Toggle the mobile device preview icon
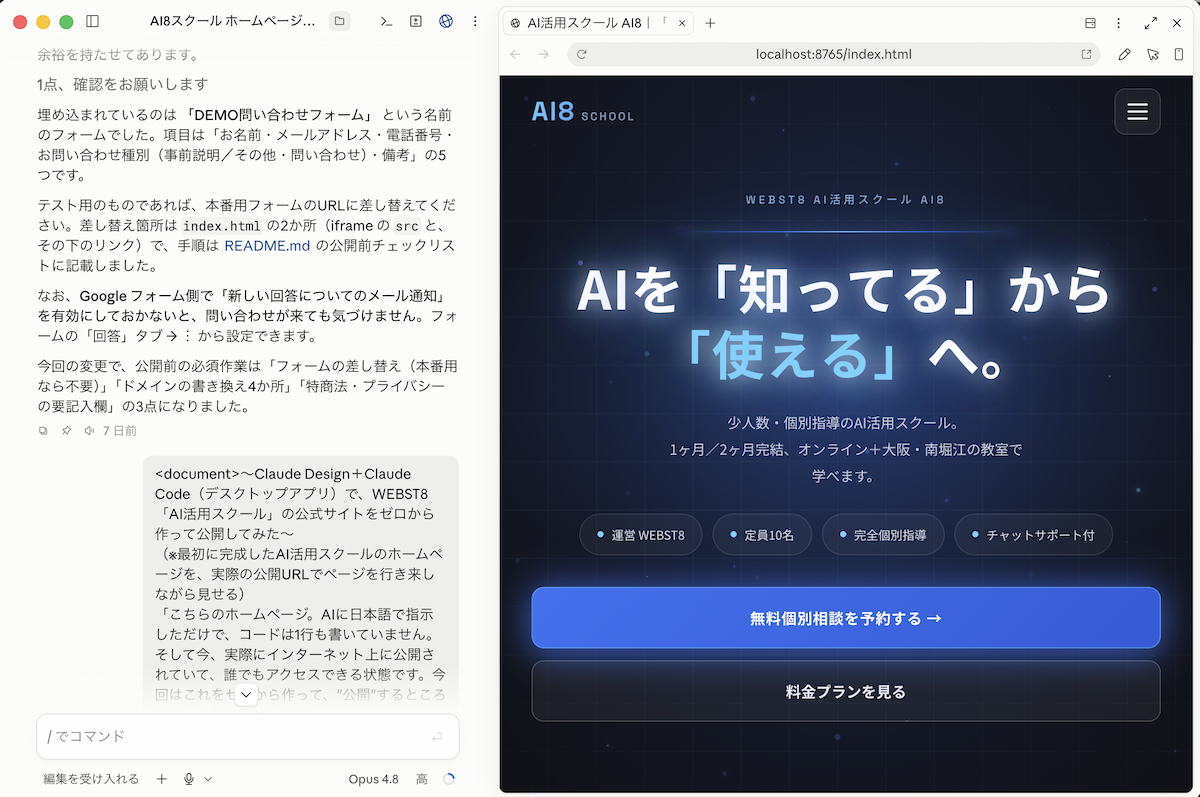 click(1180, 54)
